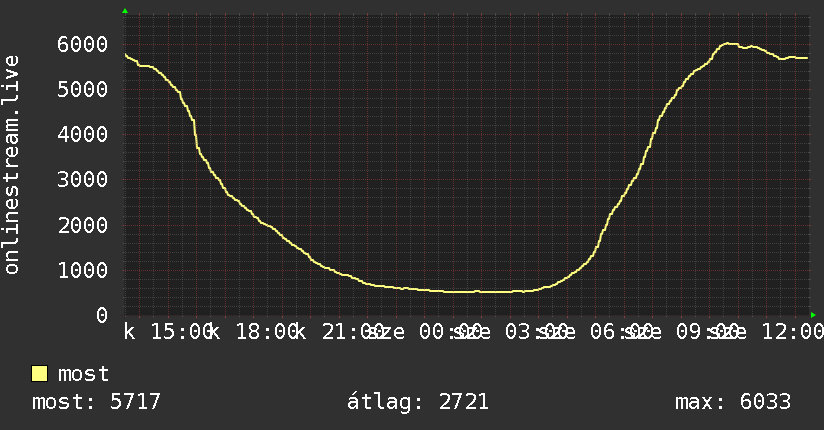Click the y-axis label '1000'
This screenshot has height=430, width=824.
[83, 271]
